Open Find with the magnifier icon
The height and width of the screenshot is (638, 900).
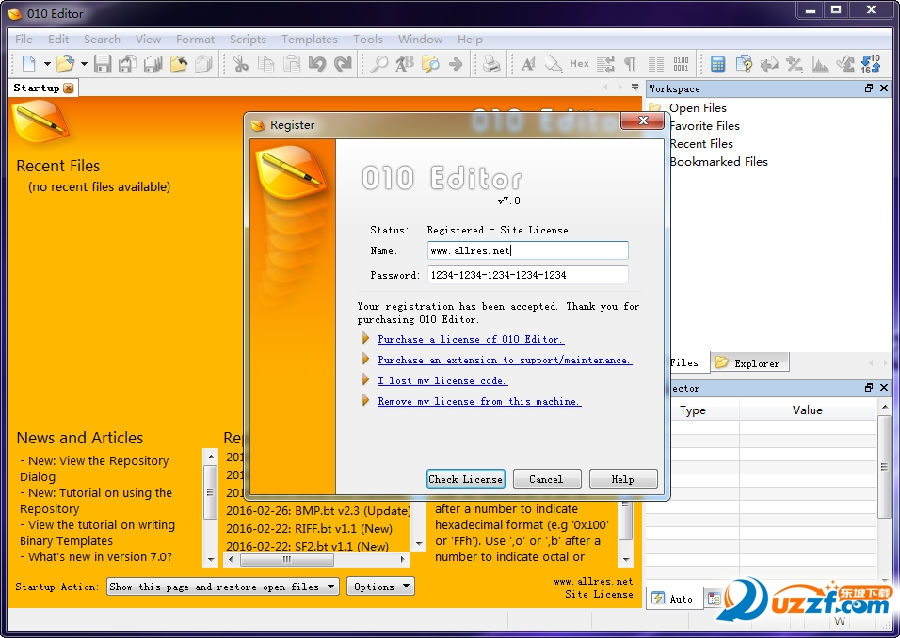click(379, 64)
